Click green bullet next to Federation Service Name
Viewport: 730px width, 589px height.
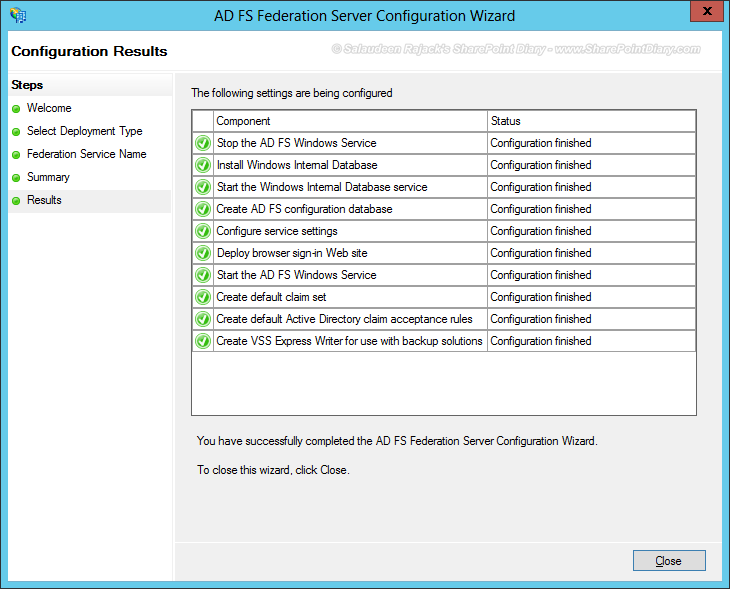point(16,155)
